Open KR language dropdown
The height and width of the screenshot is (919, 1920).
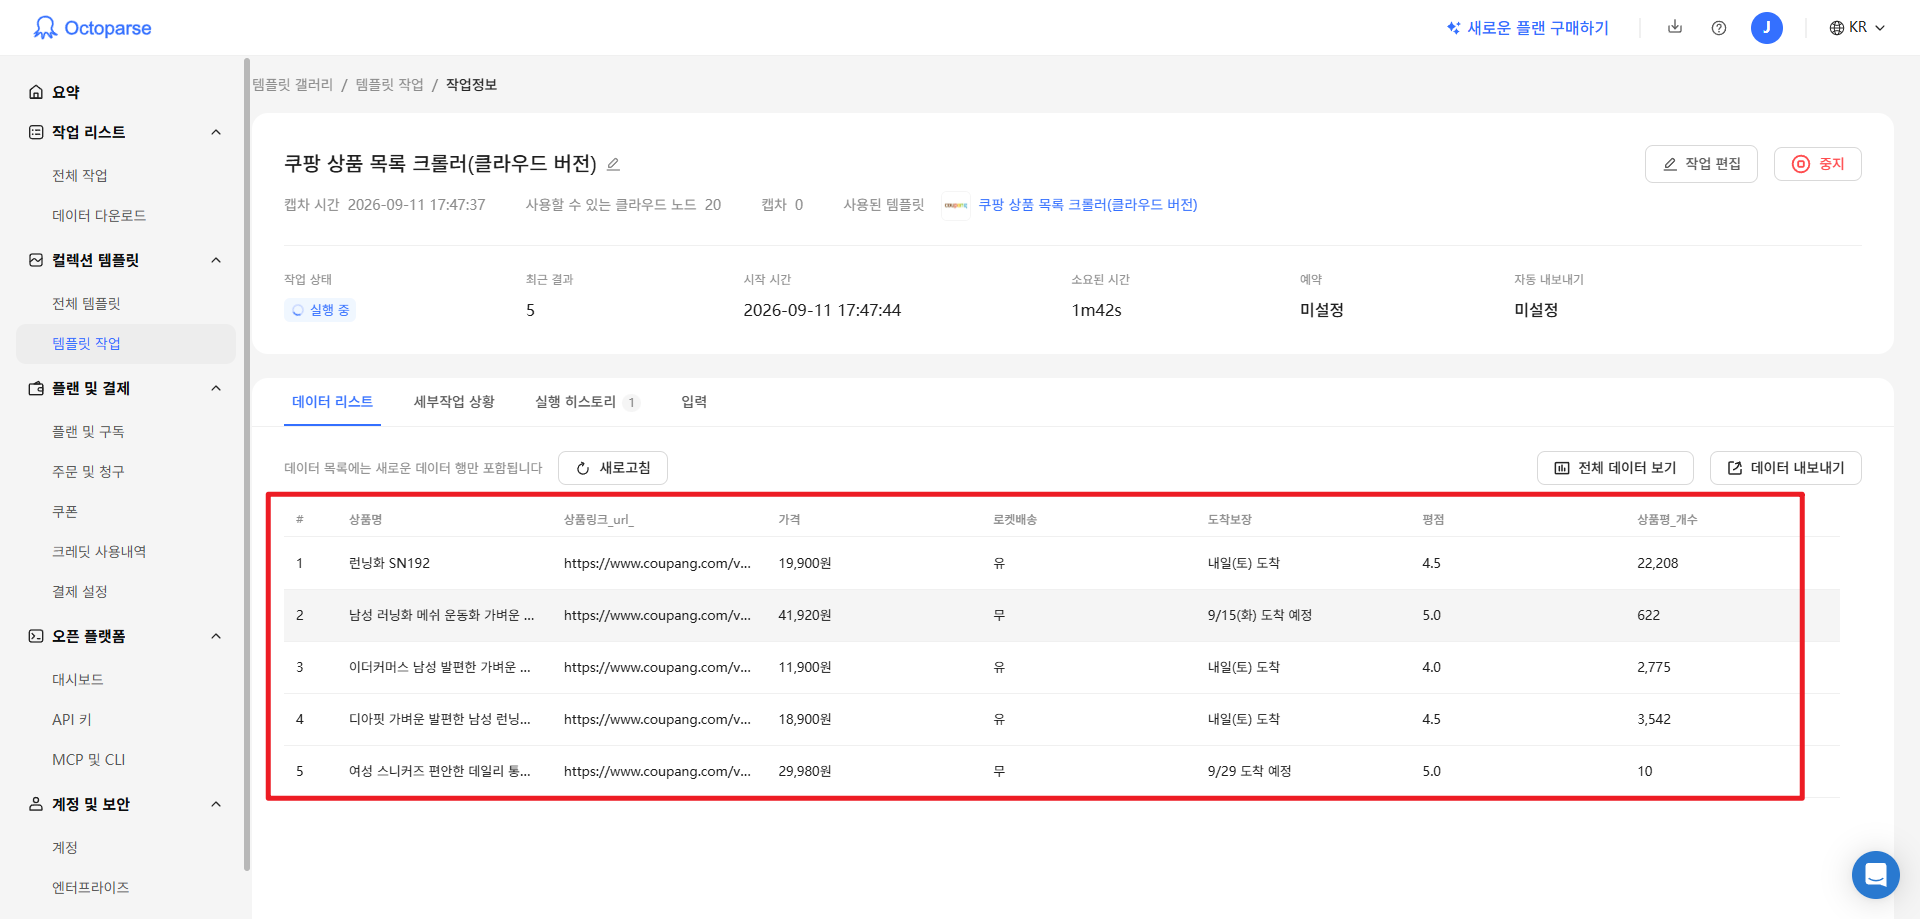pyautogui.click(x=1857, y=28)
